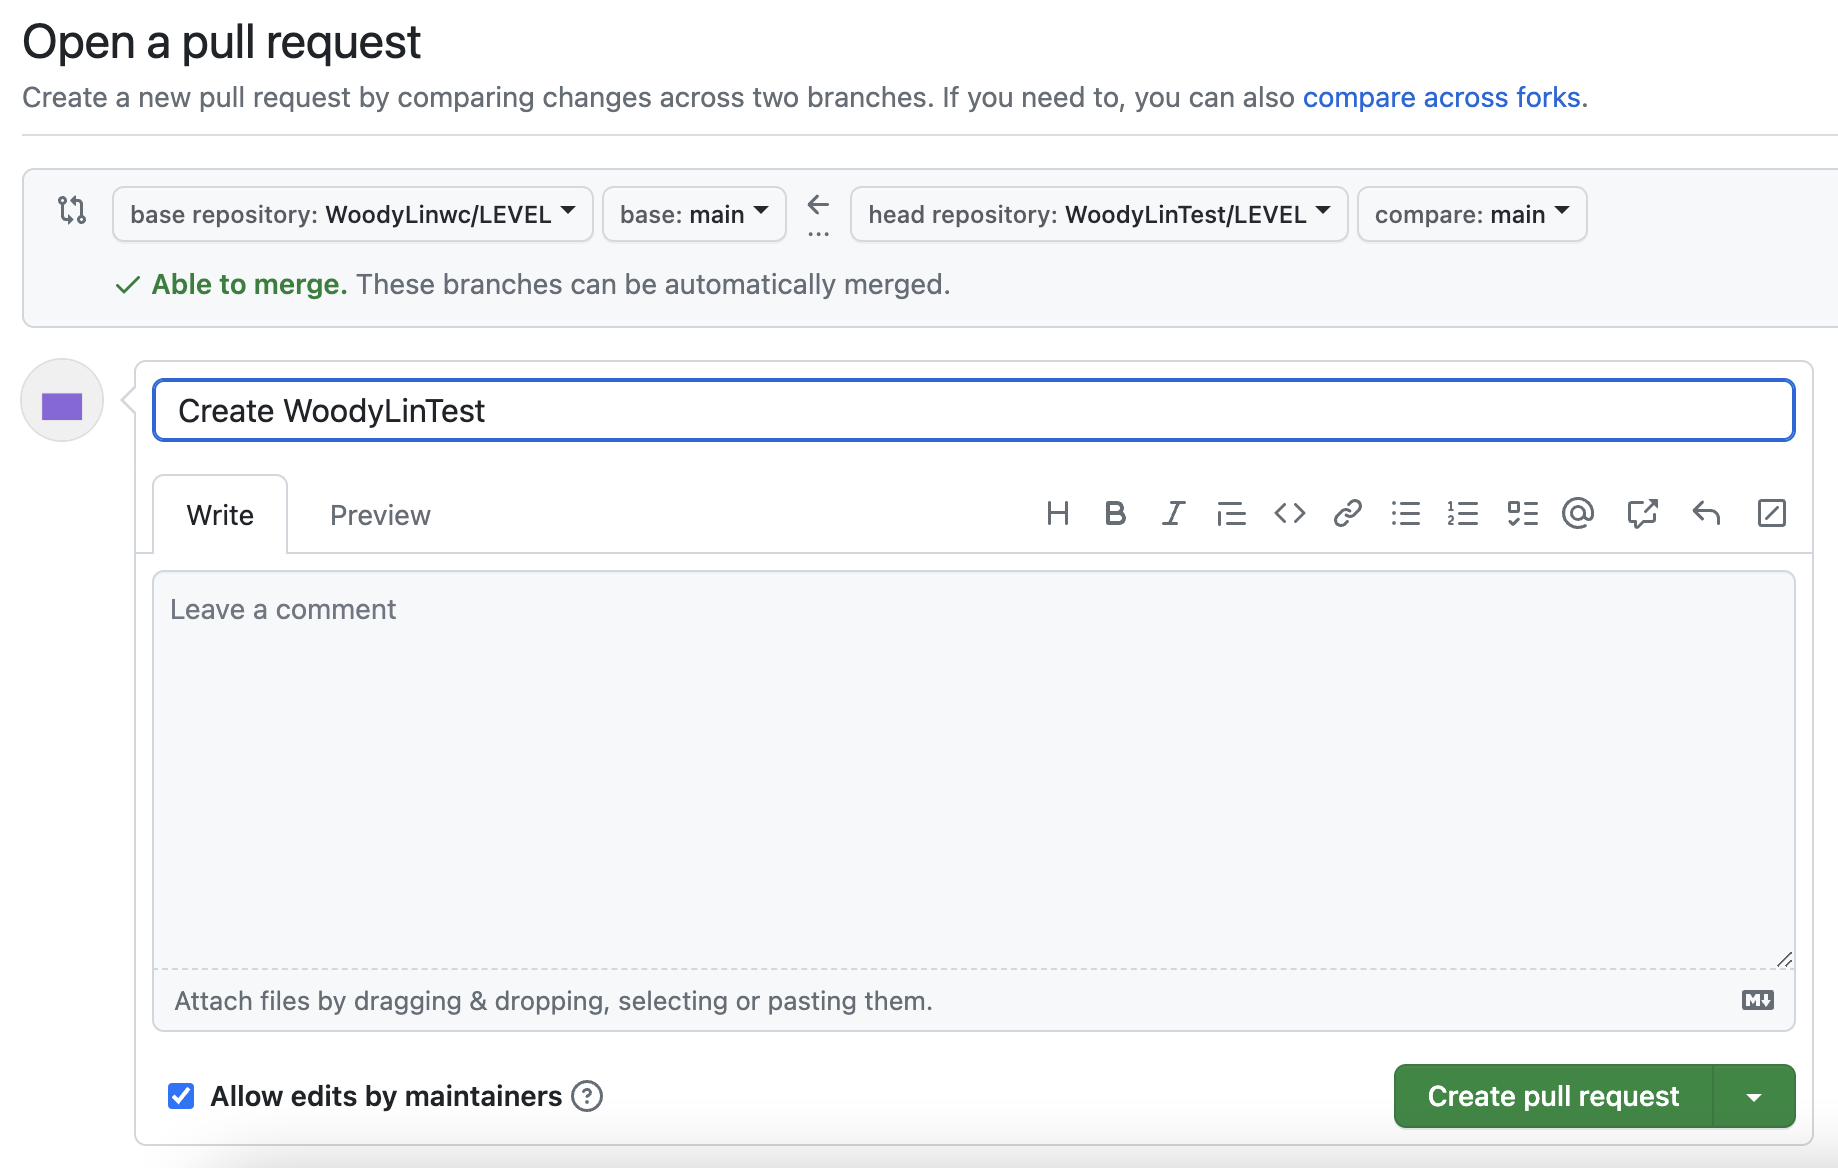Reference an issue or pull request

(x=1642, y=514)
